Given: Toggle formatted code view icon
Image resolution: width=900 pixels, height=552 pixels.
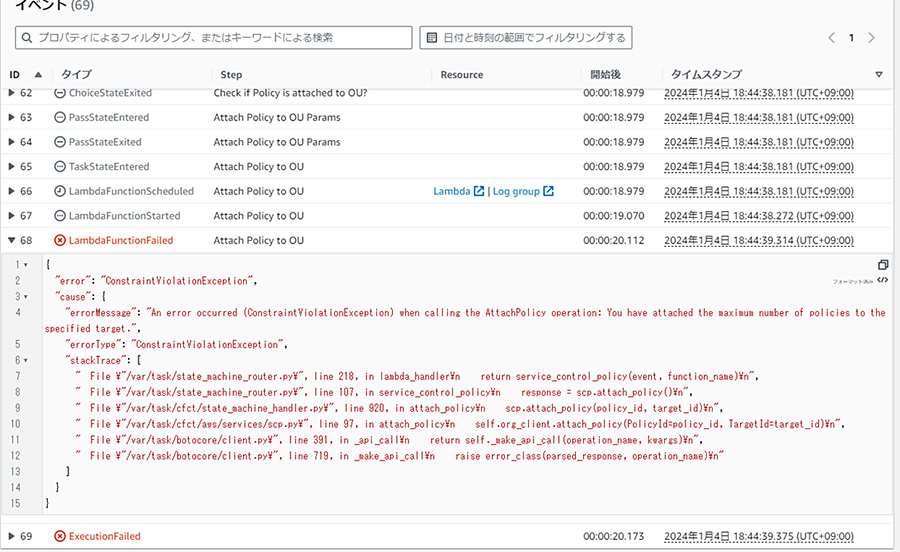Looking at the screenshot, I should (883, 280).
